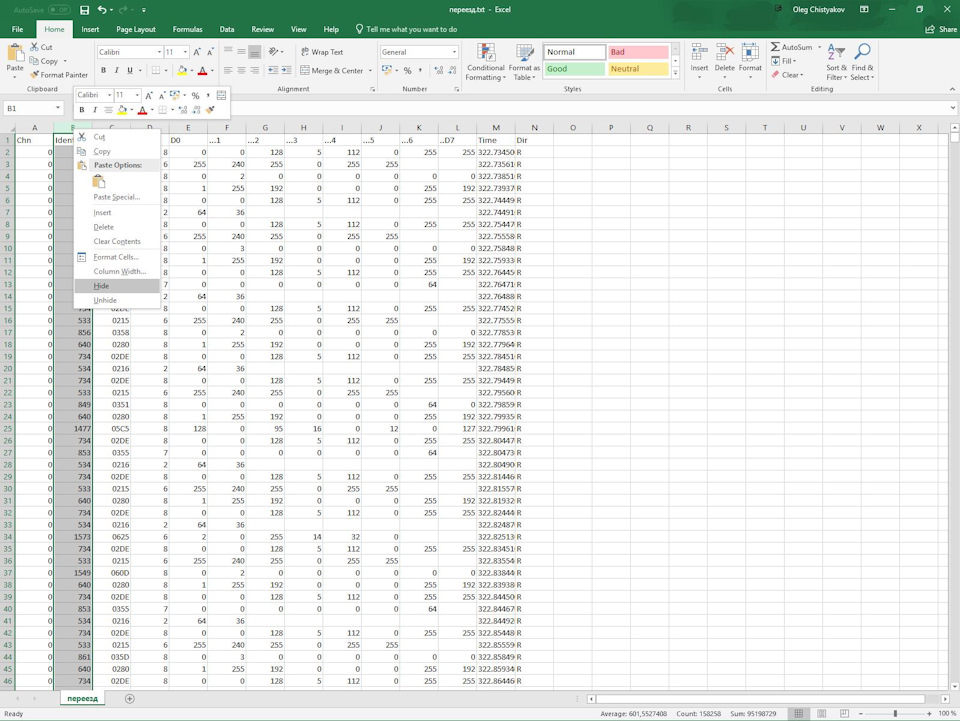Viewport: 960px width, 721px height.
Task: Adjust the zoom slider in status bar
Action: point(895,713)
